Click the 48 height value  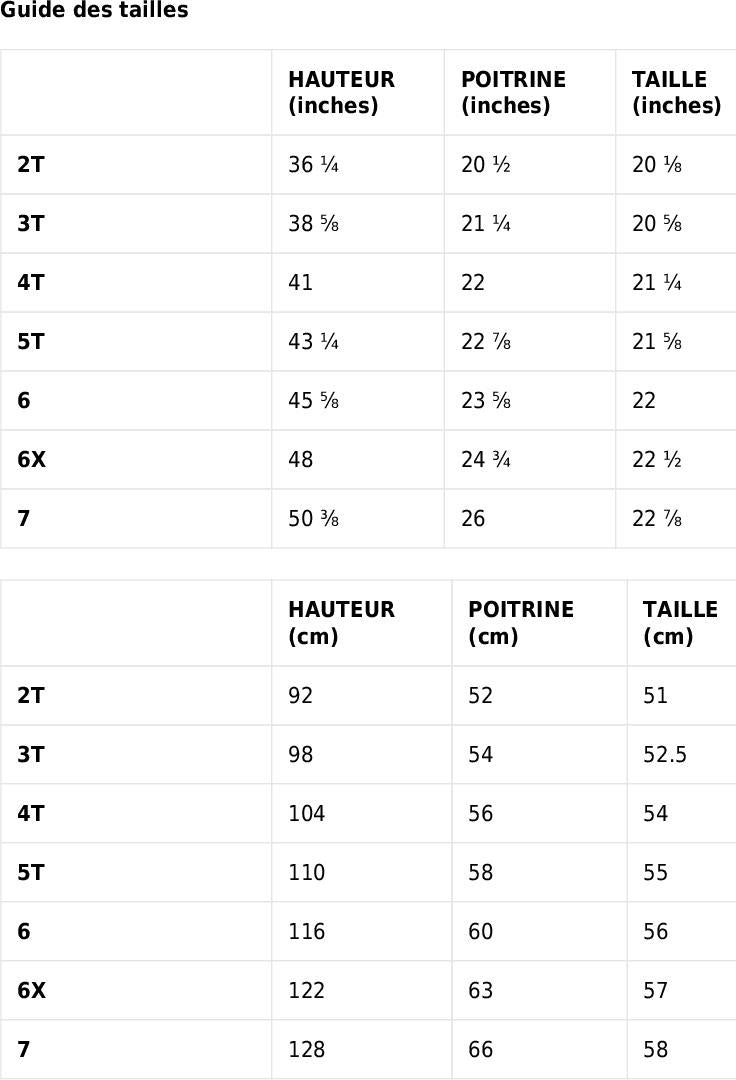click(300, 460)
